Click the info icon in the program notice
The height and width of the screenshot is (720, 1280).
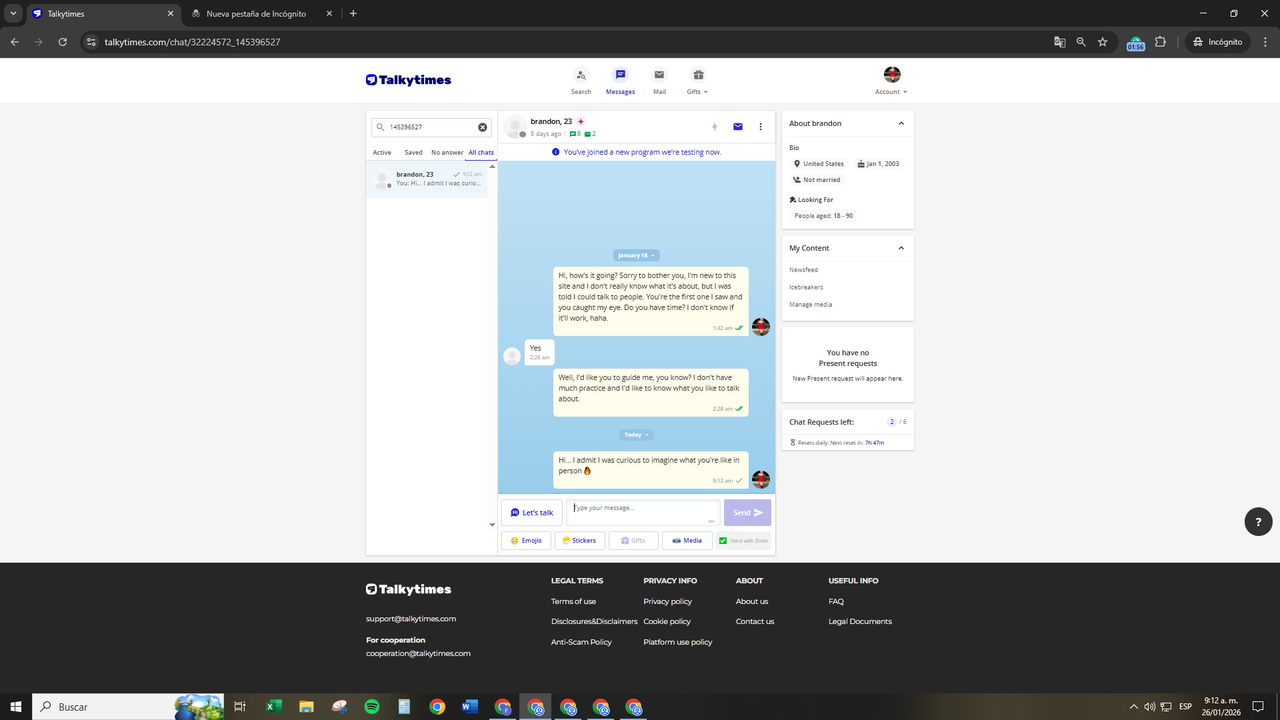tap(556, 152)
